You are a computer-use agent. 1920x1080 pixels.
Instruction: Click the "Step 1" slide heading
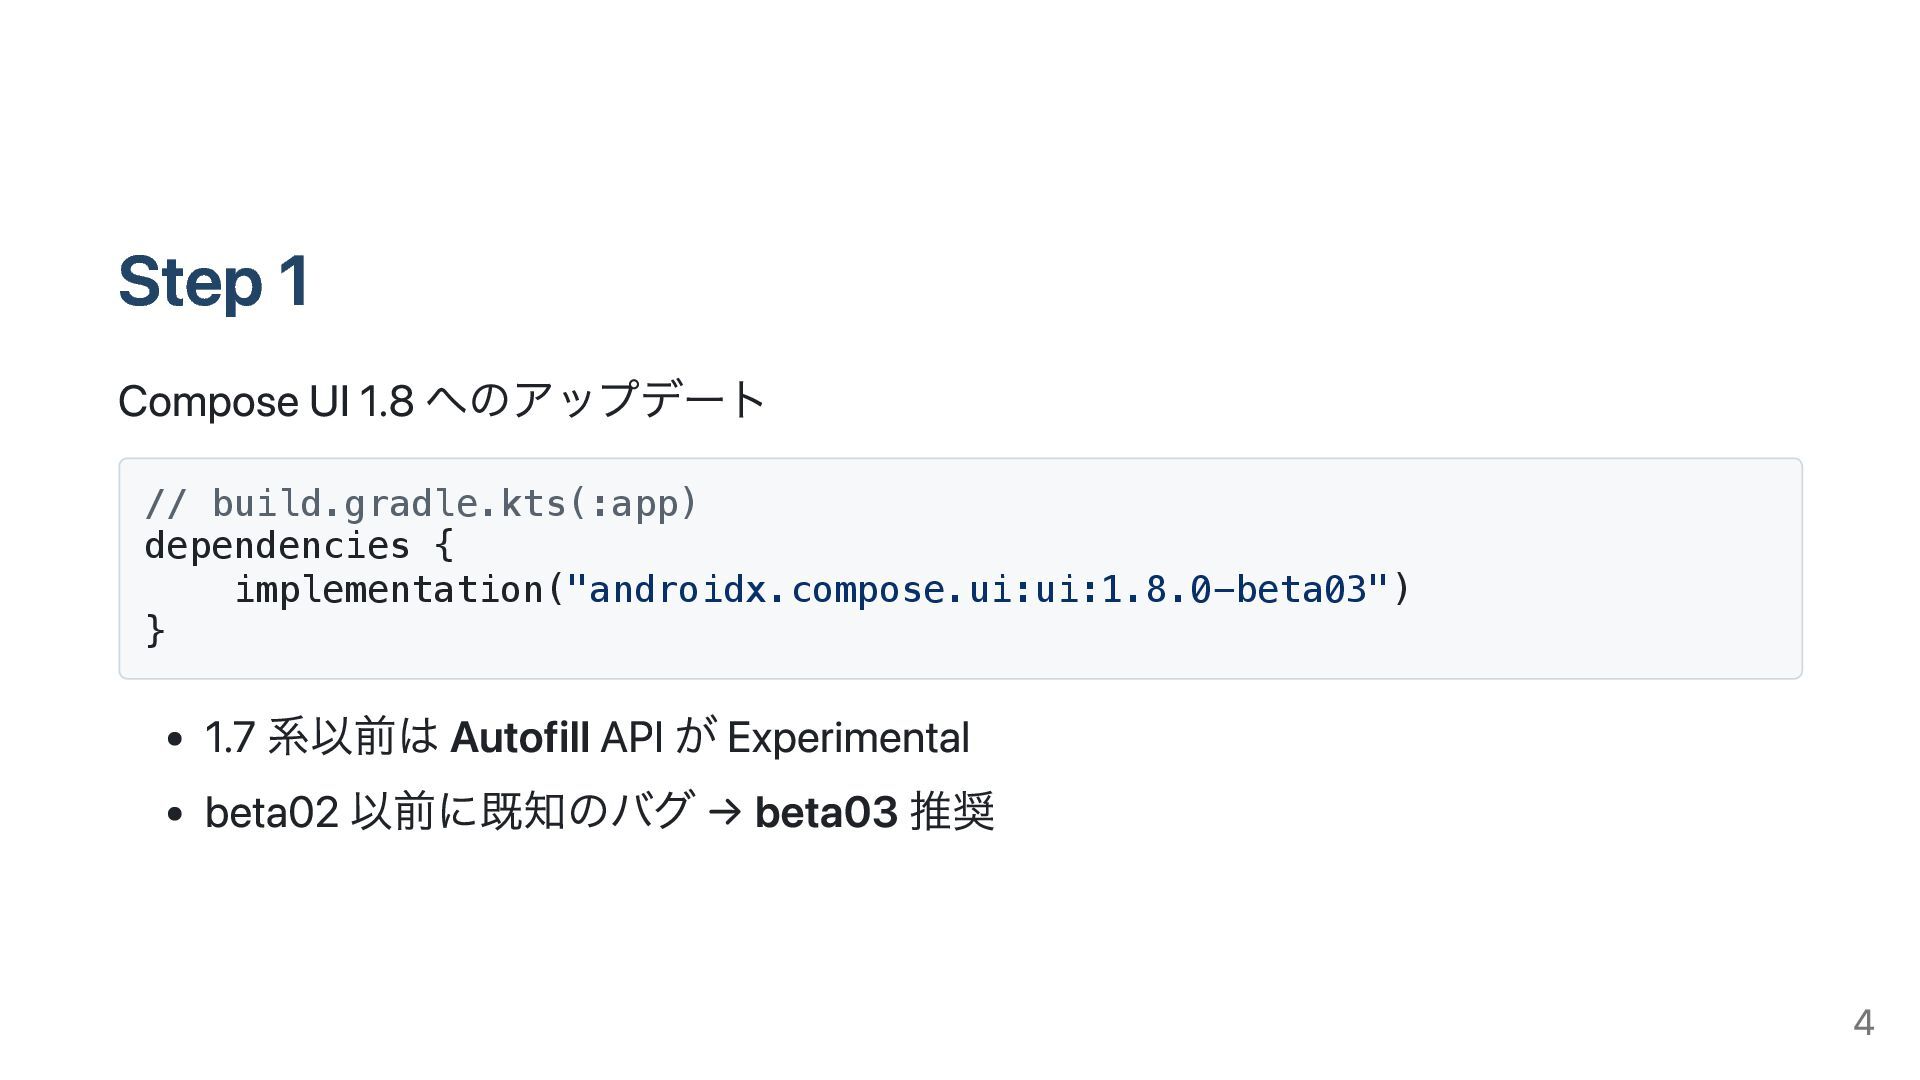coord(213,281)
